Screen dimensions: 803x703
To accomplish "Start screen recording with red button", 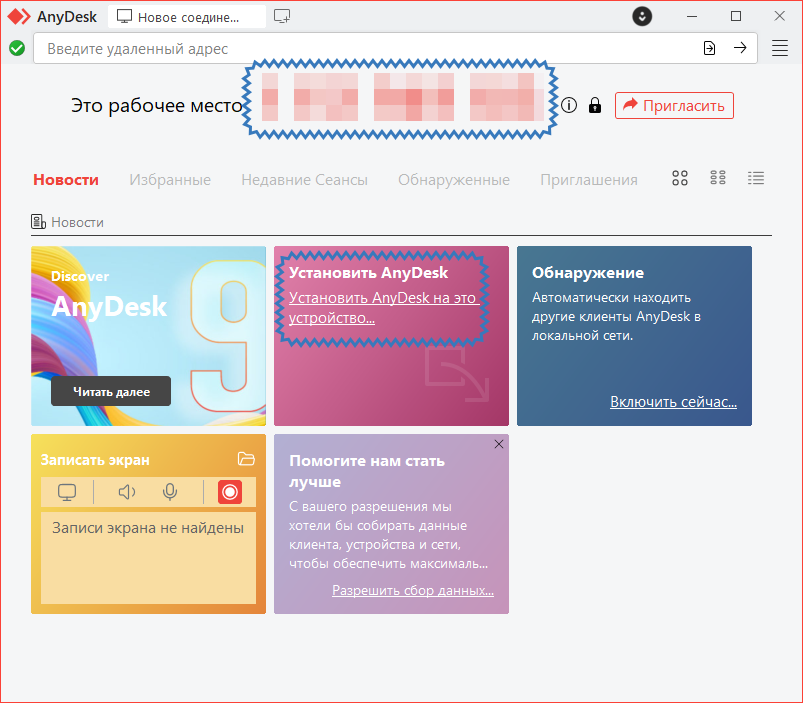I will click(x=230, y=492).
